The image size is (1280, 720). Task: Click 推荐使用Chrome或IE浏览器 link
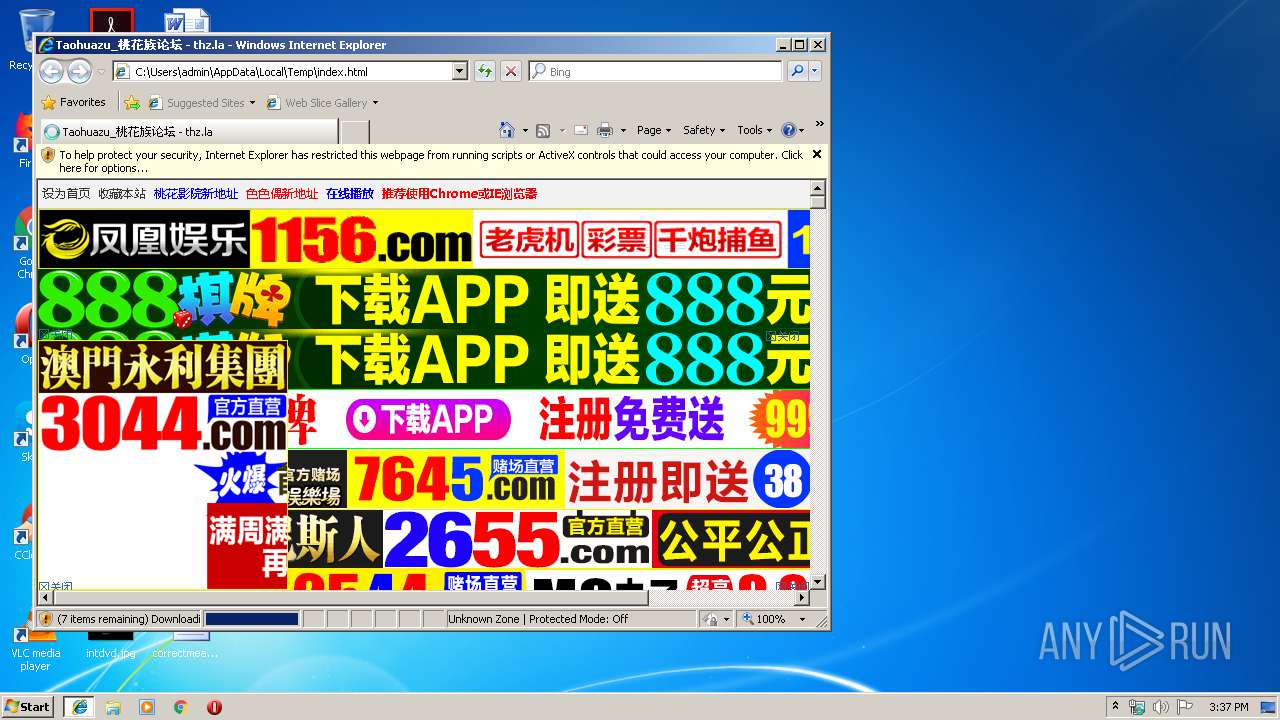coord(459,193)
